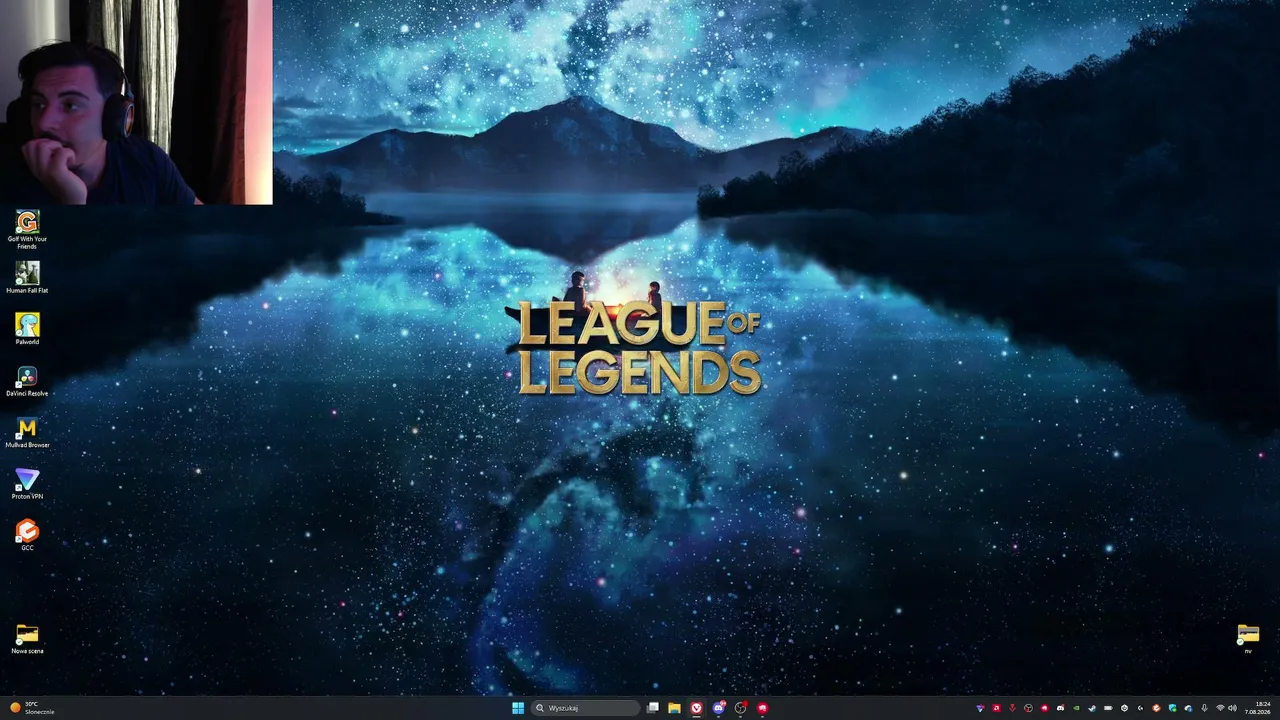
Task: Click the microphone tray icon
Action: 1204,708
